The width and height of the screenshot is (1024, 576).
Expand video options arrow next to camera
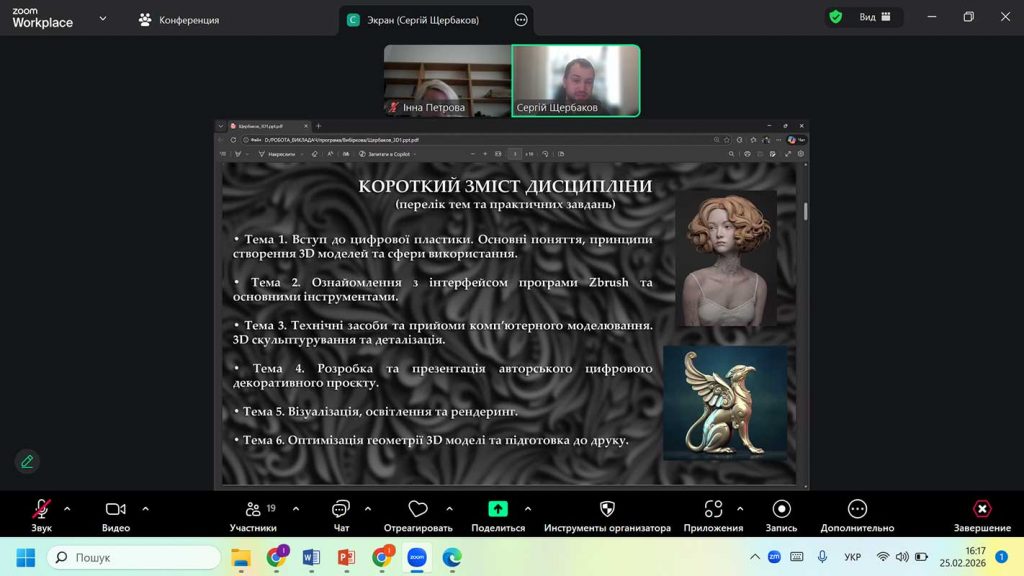[145, 508]
